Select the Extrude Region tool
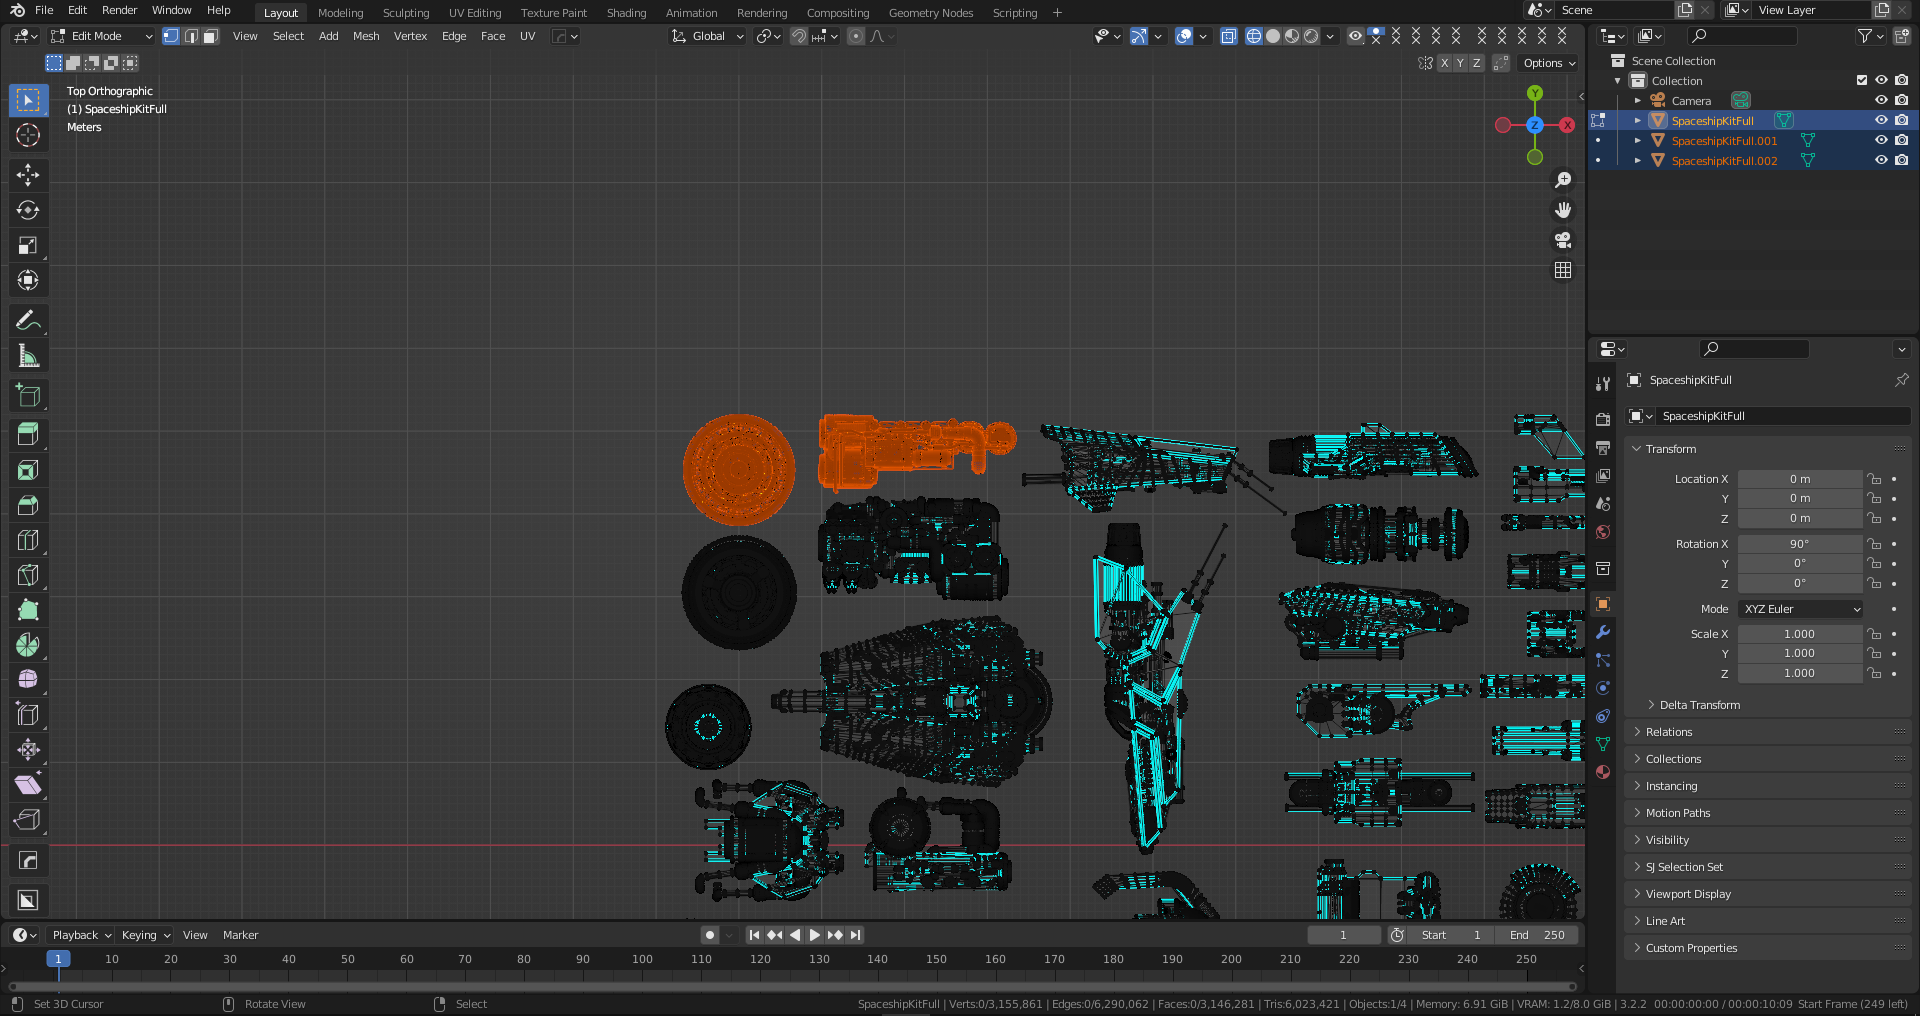 click(x=28, y=434)
